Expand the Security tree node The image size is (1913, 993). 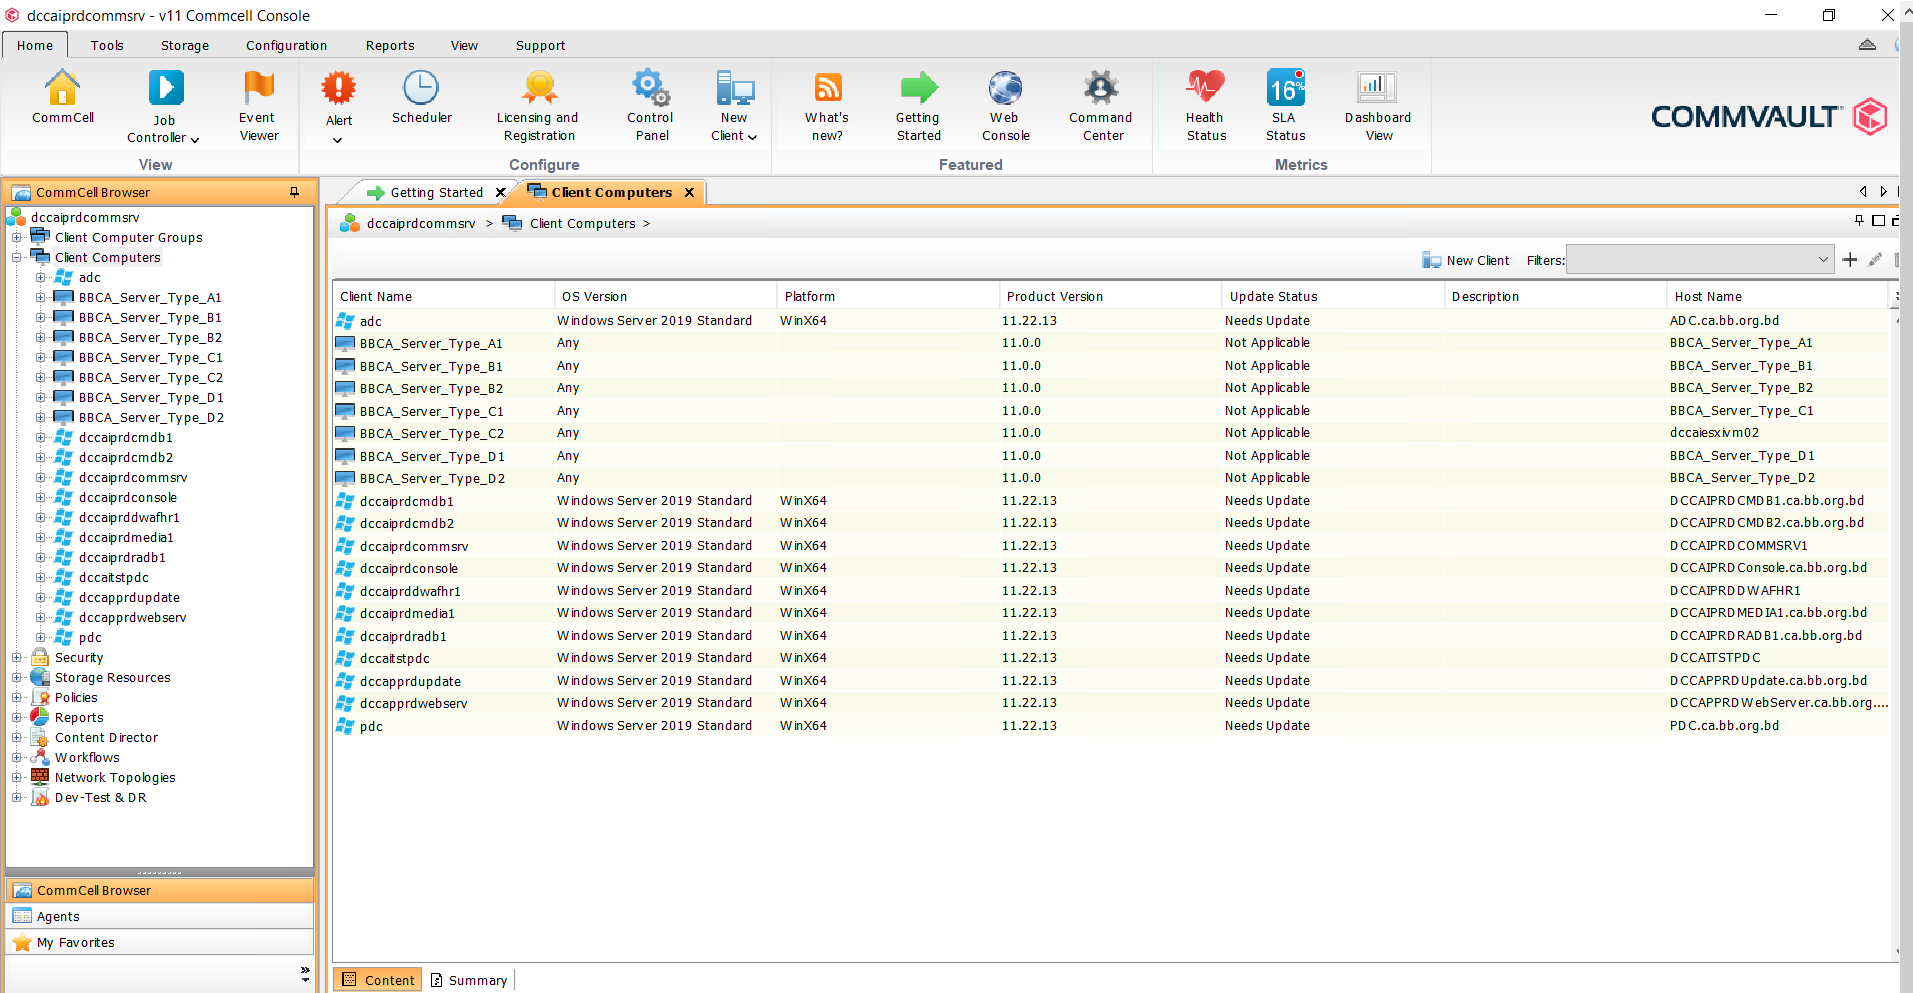(x=17, y=657)
